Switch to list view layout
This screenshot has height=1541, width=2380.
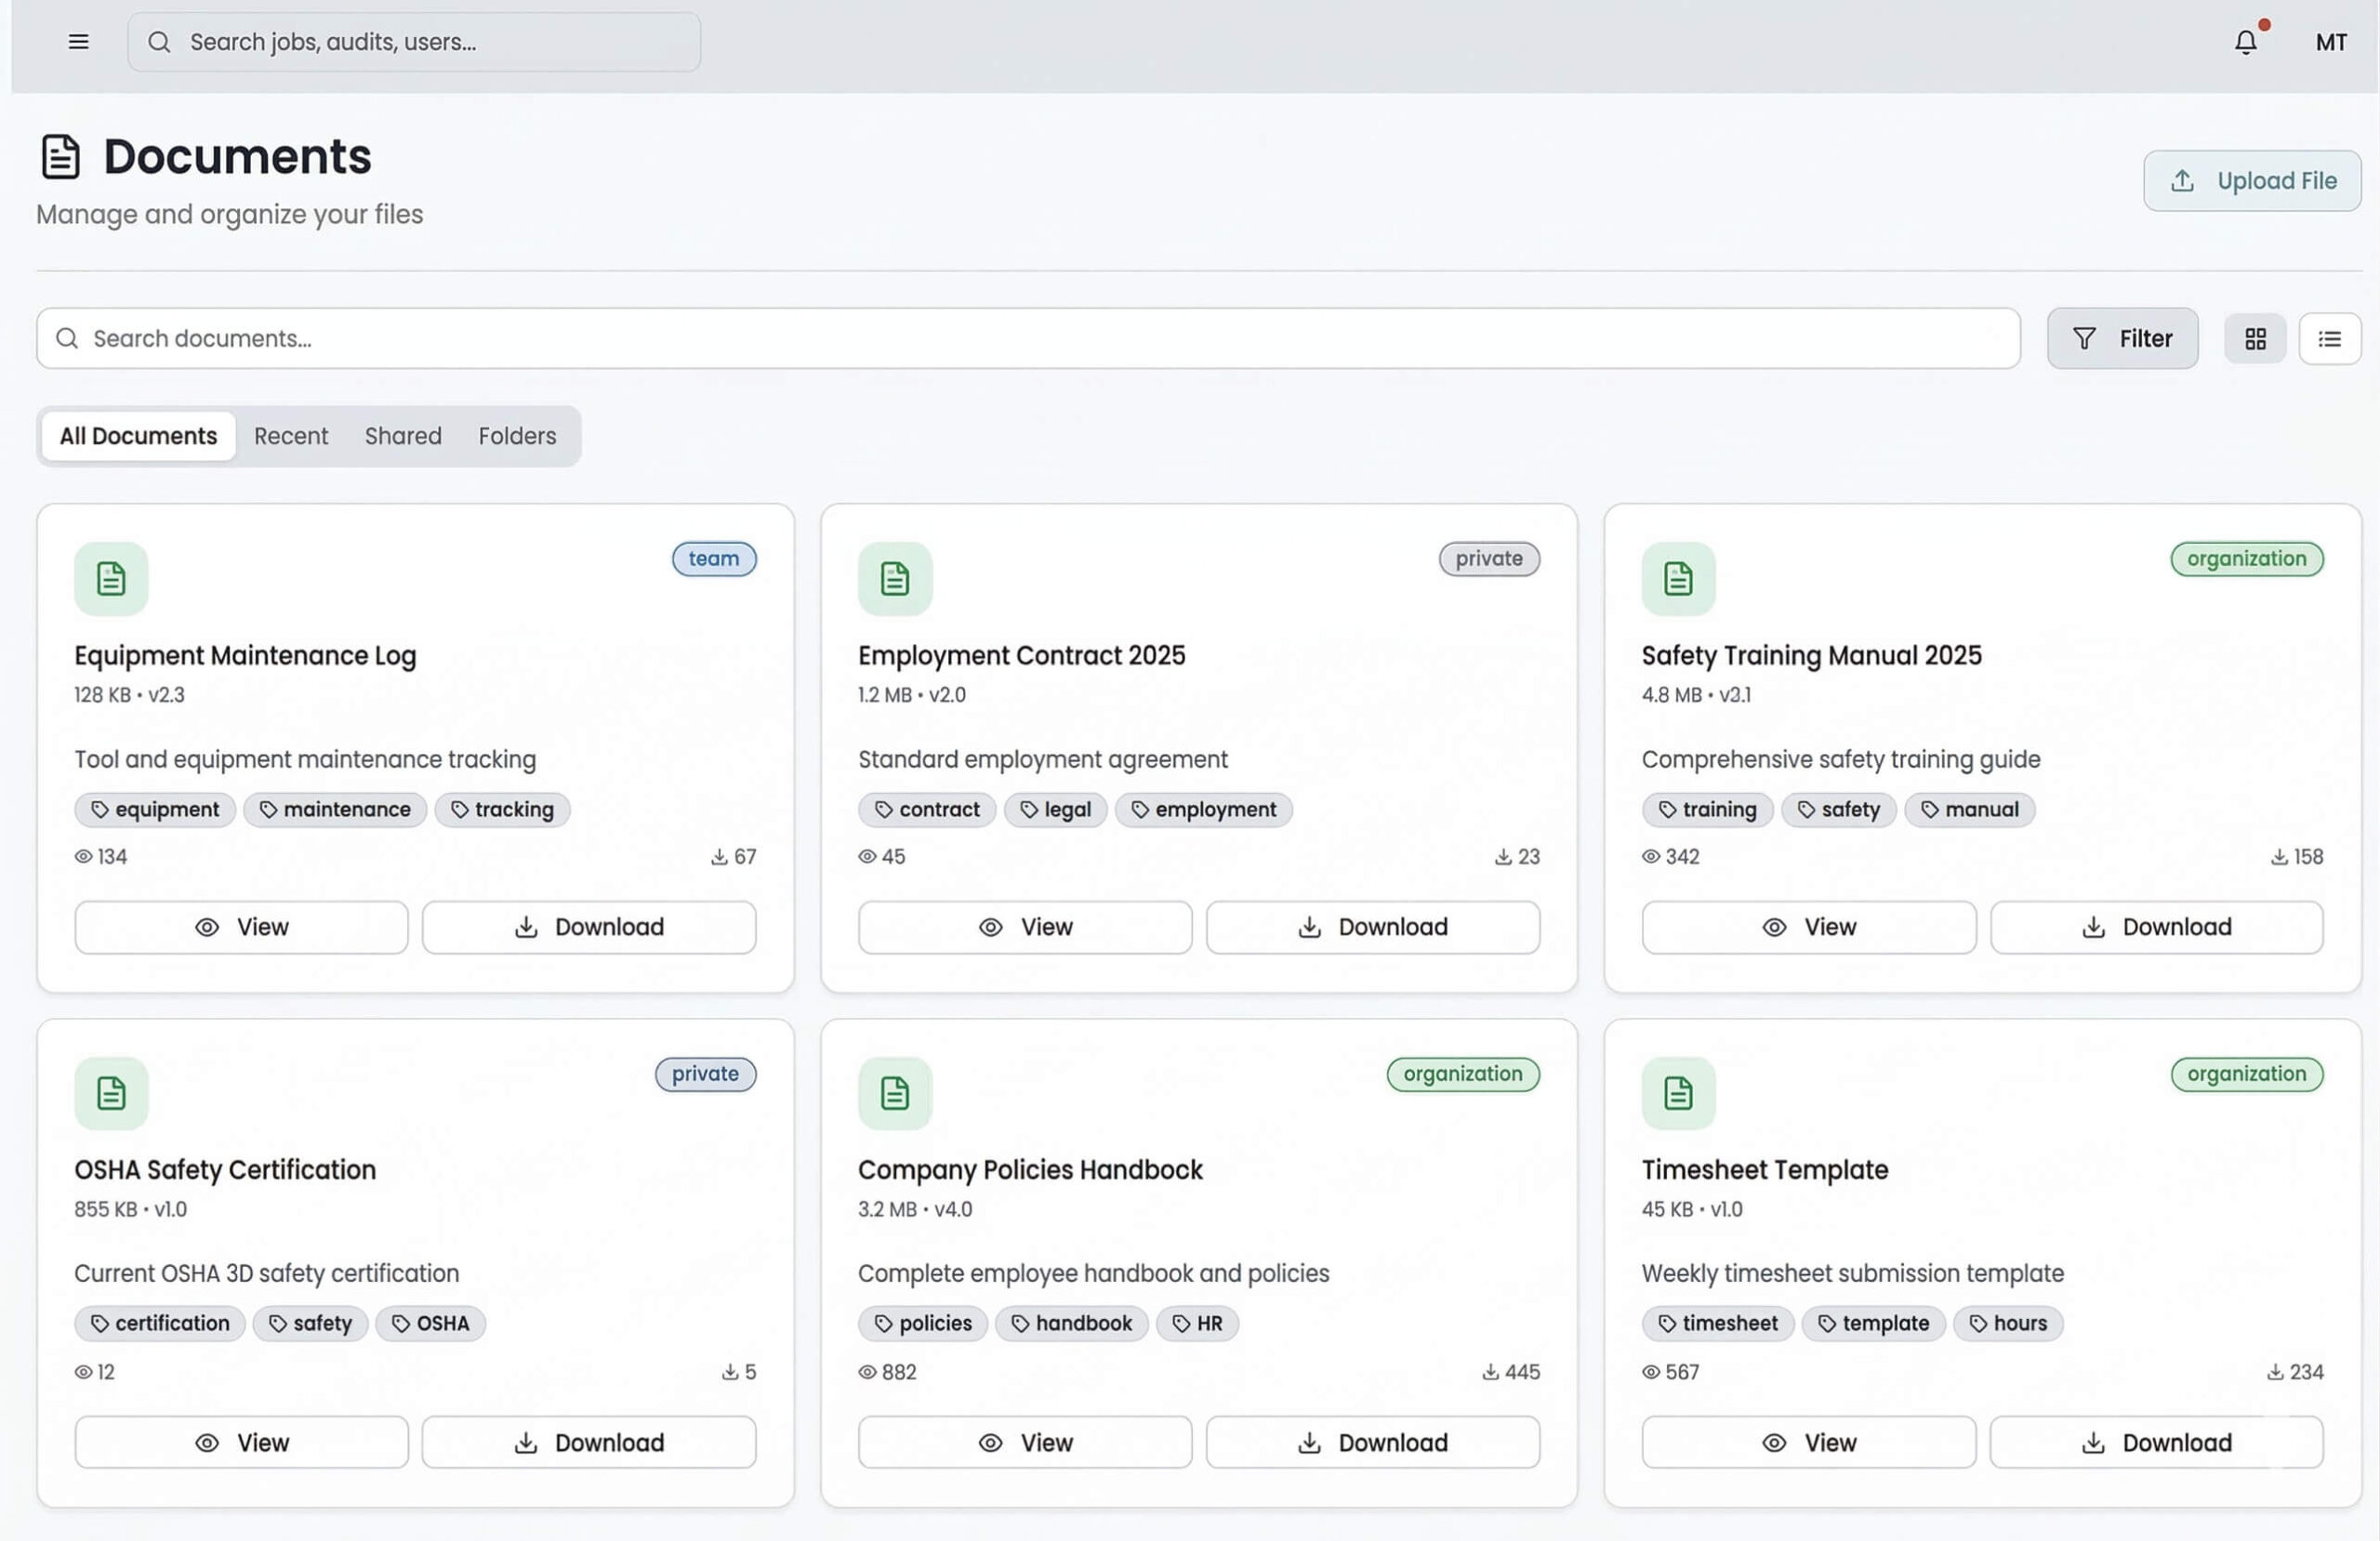[2329, 339]
